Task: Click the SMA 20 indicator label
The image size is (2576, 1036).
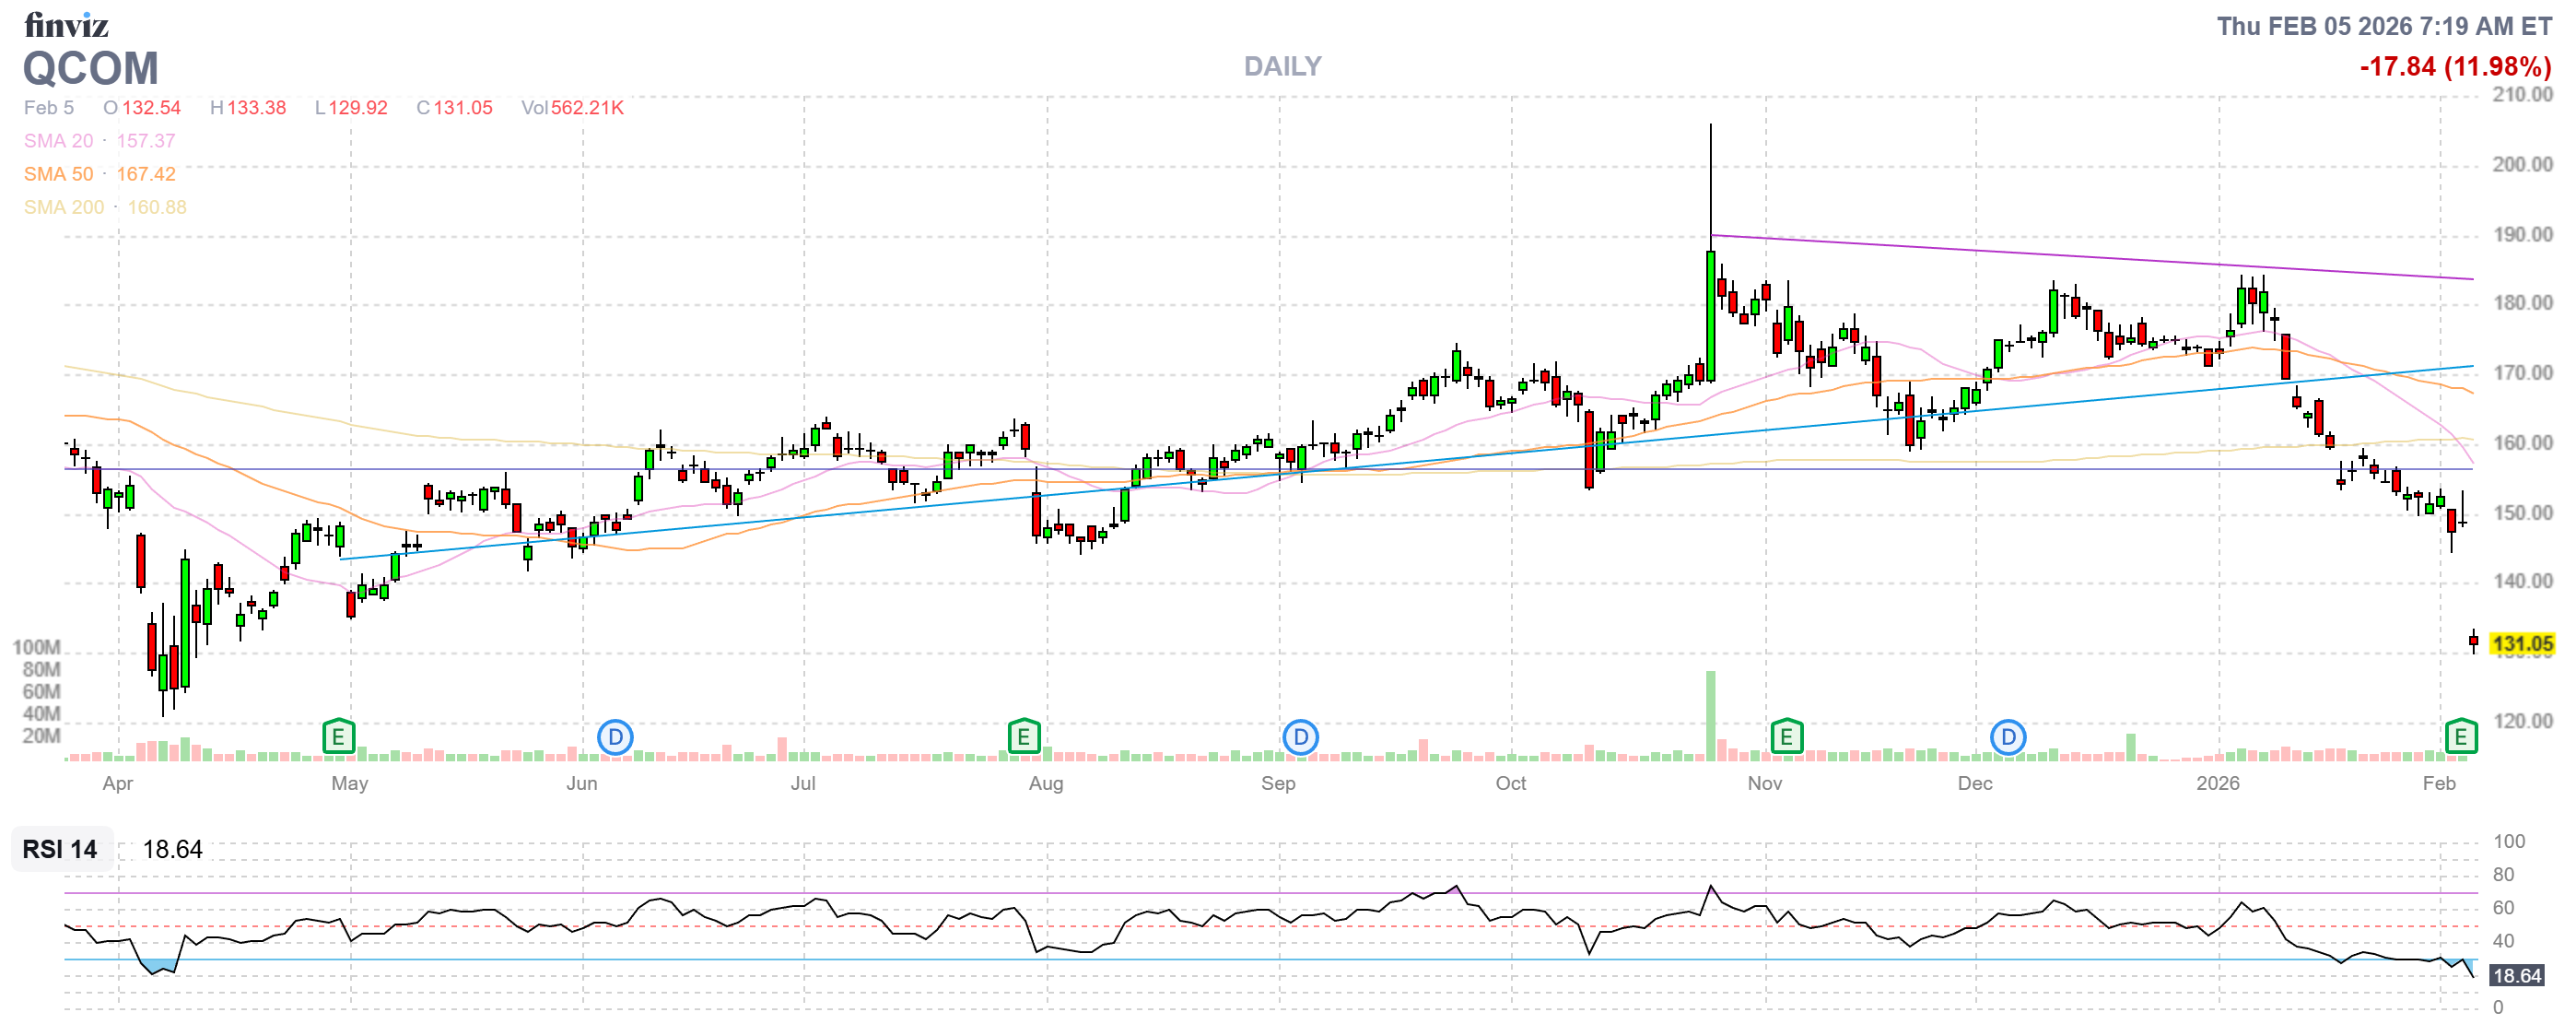Action: [x=58, y=141]
